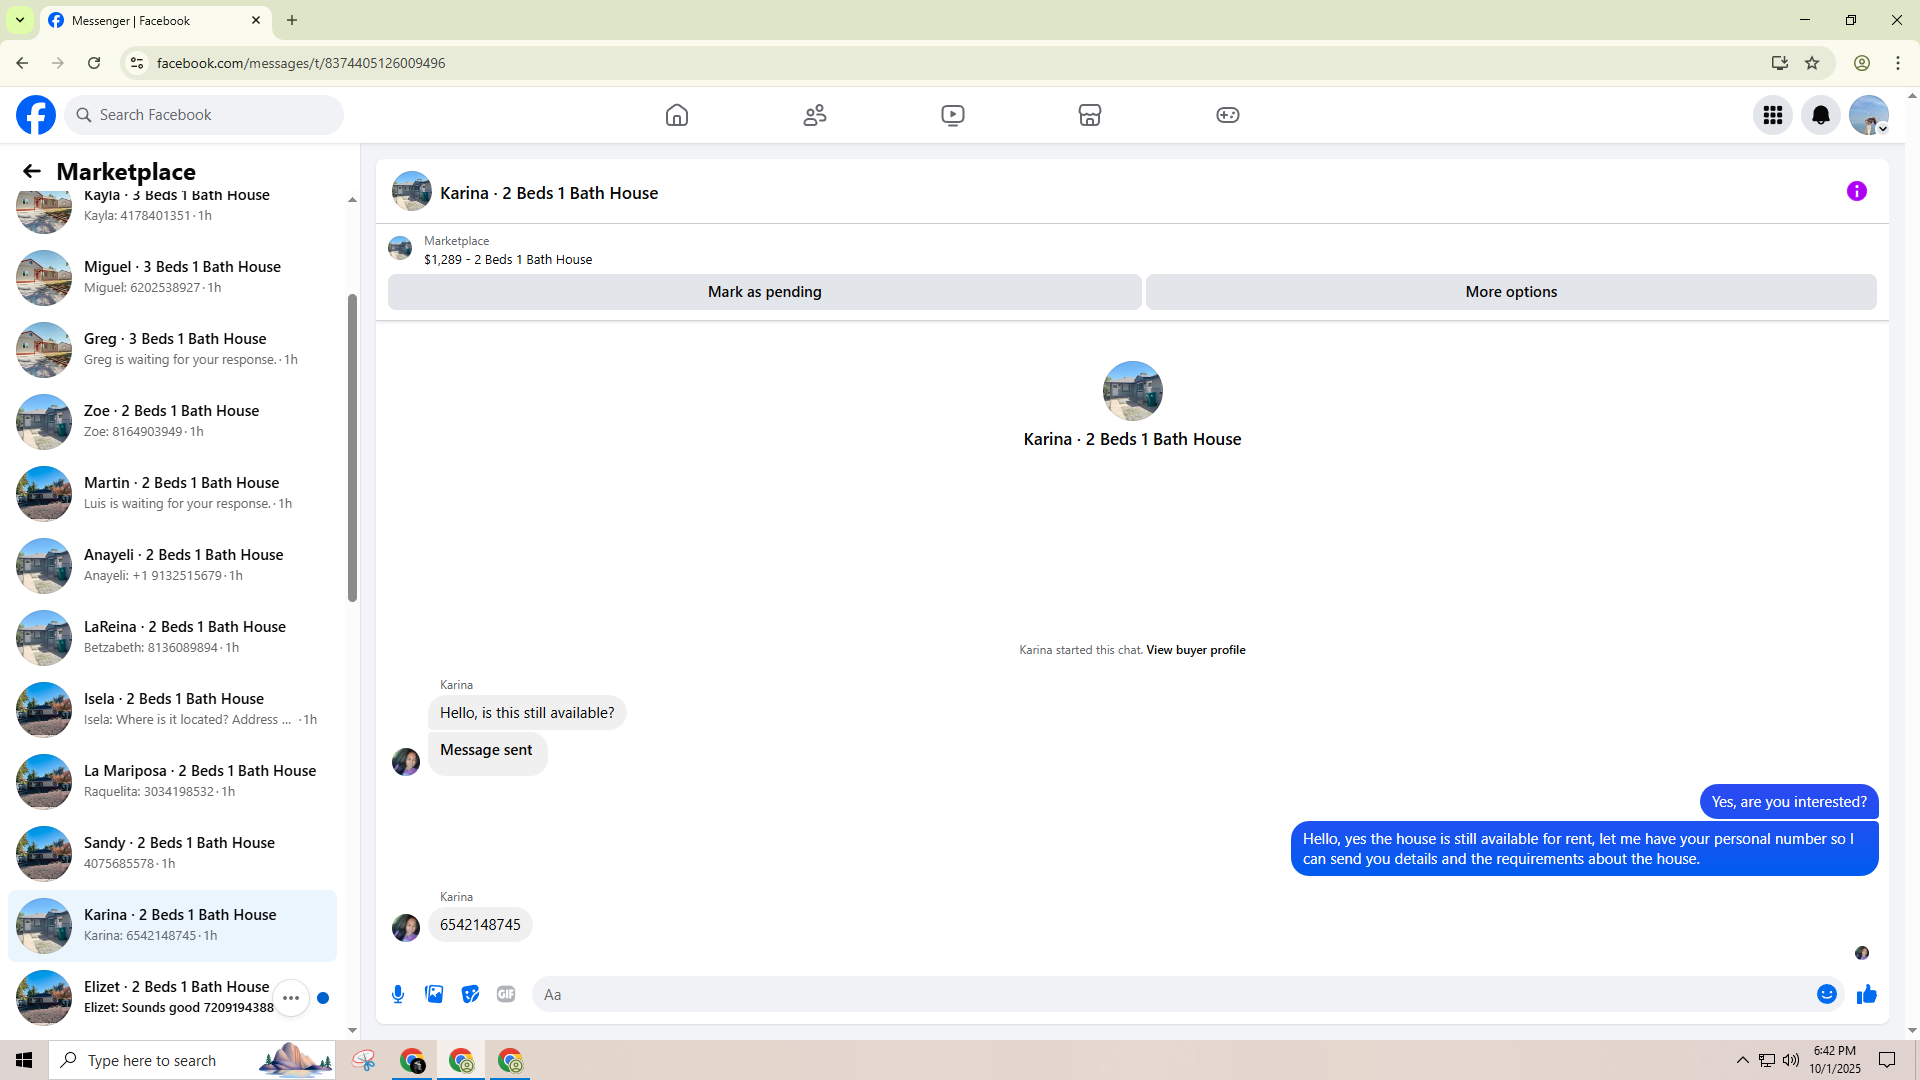Image resolution: width=1920 pixels, height=1080 pixels.
Task: Open the $1,289 - 2 Beds listing title
Action: click(508, 260)
